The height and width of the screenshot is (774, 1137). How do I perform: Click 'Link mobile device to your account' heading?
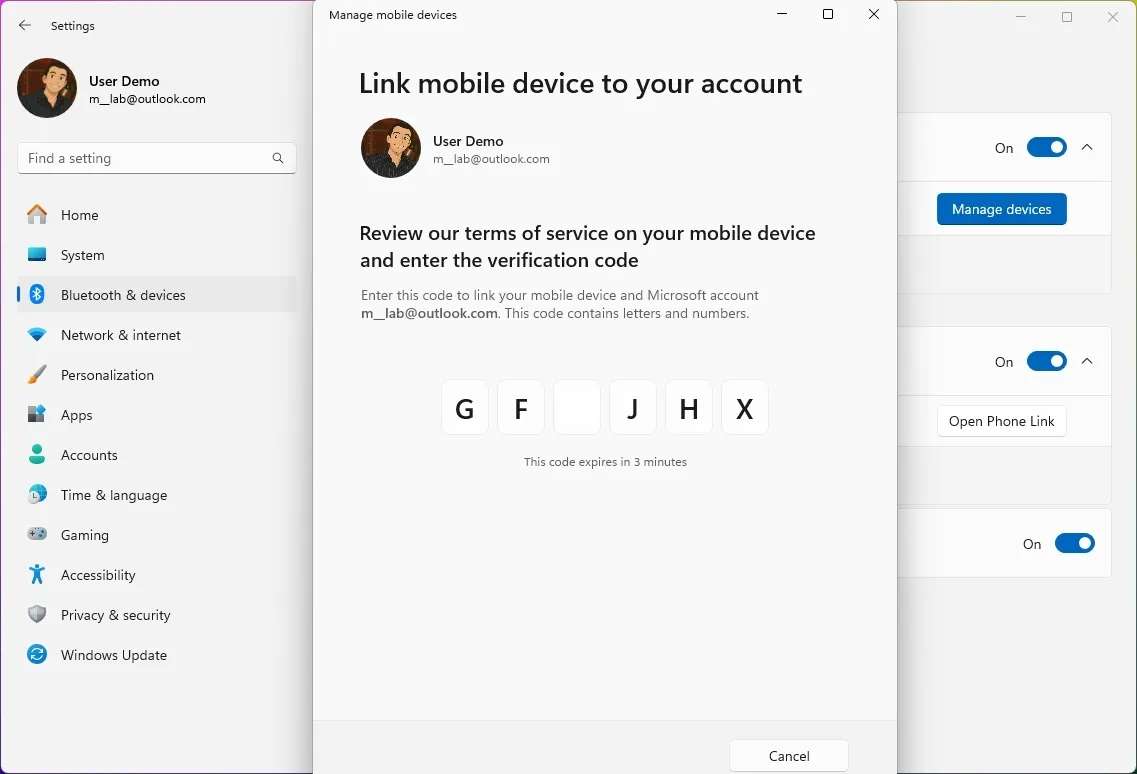point(580,84)
